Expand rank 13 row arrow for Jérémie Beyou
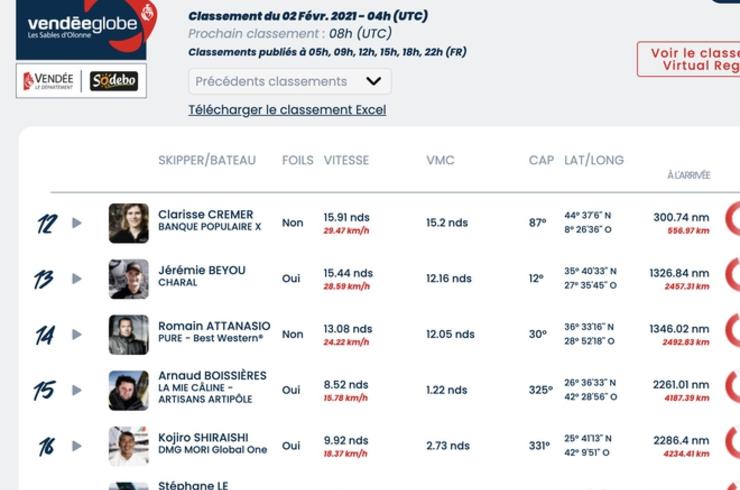The image size is (740, 490). tap(77, 279)
